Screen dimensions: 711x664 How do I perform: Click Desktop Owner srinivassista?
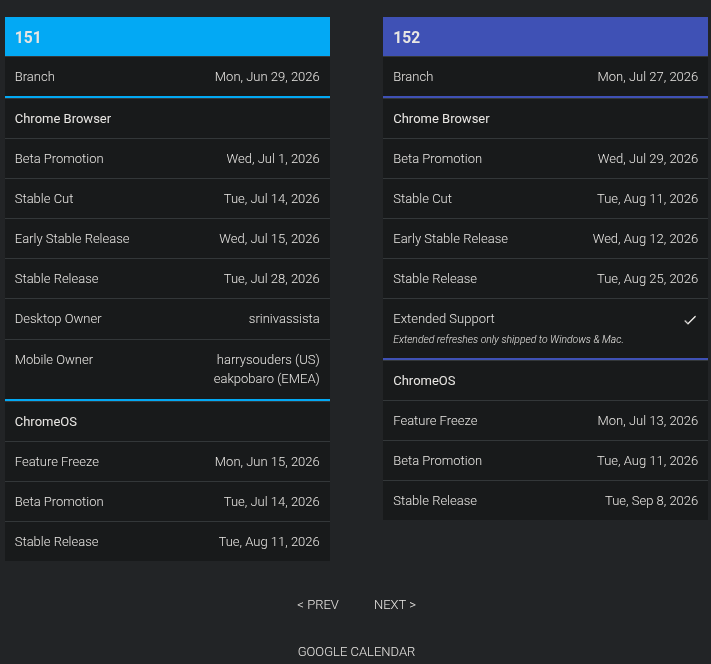coord(284,319)
